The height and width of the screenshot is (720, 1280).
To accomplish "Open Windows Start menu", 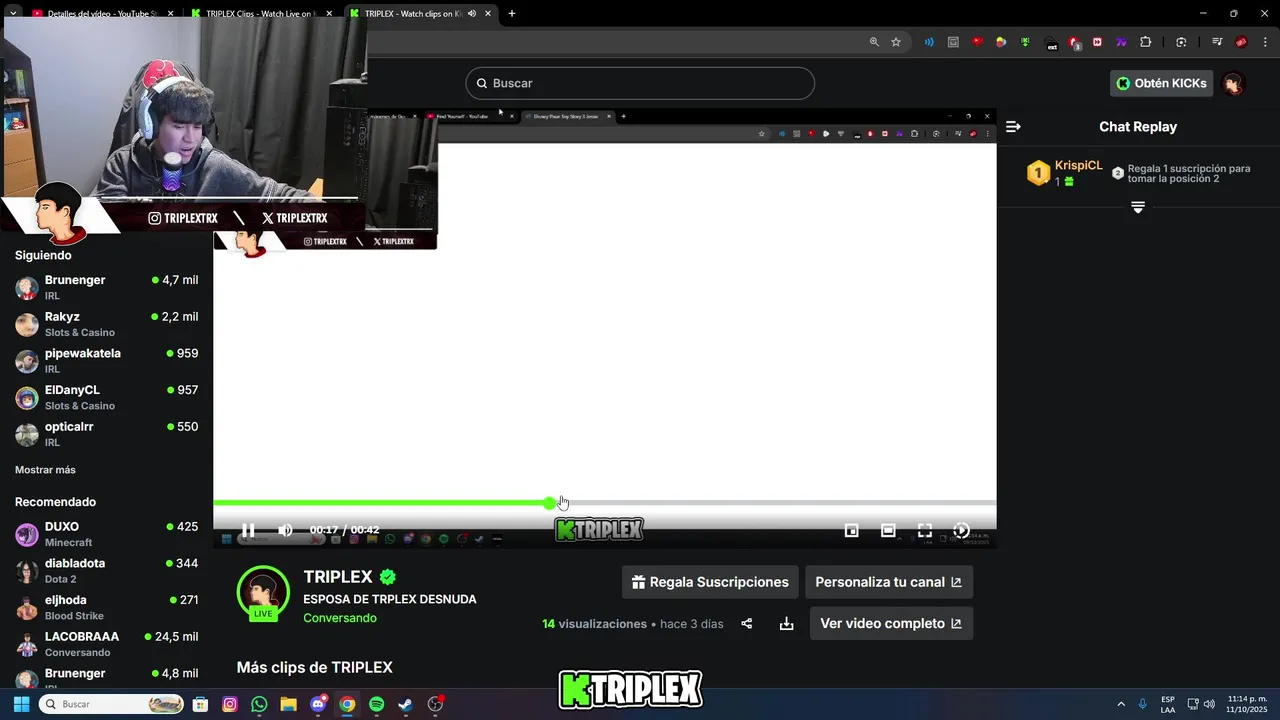I will pyautogui.click(x=21, y=704).
